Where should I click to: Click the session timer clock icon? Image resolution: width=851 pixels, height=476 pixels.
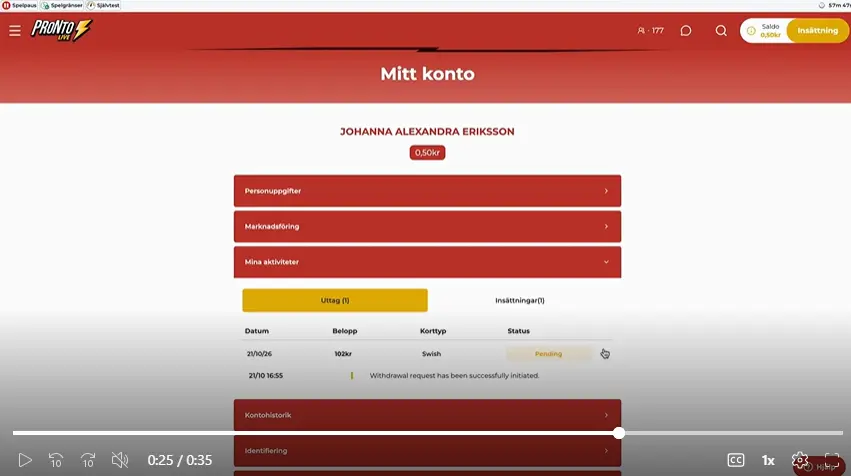click(822, 5)
